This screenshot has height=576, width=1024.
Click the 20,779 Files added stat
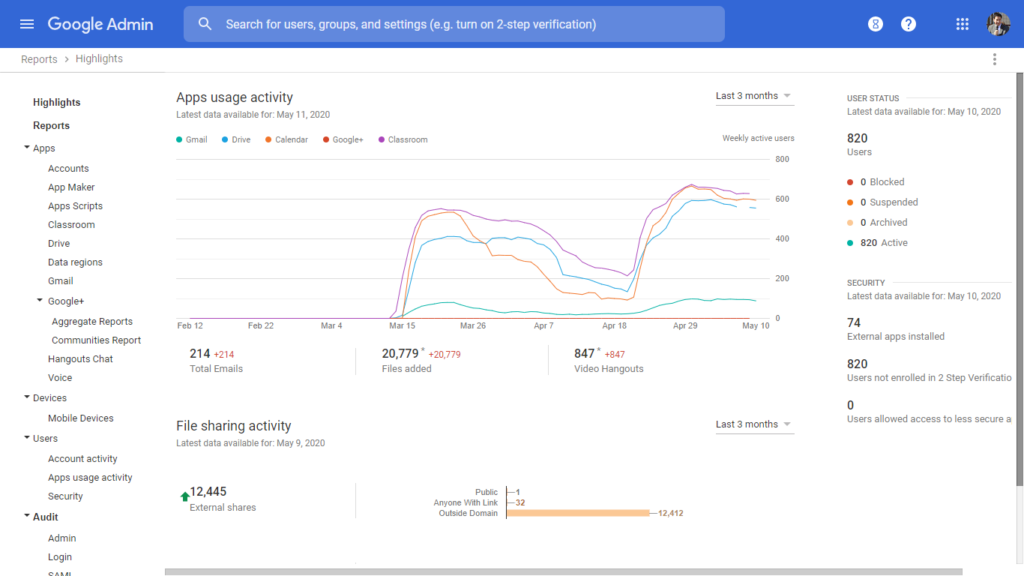(421, 360)
